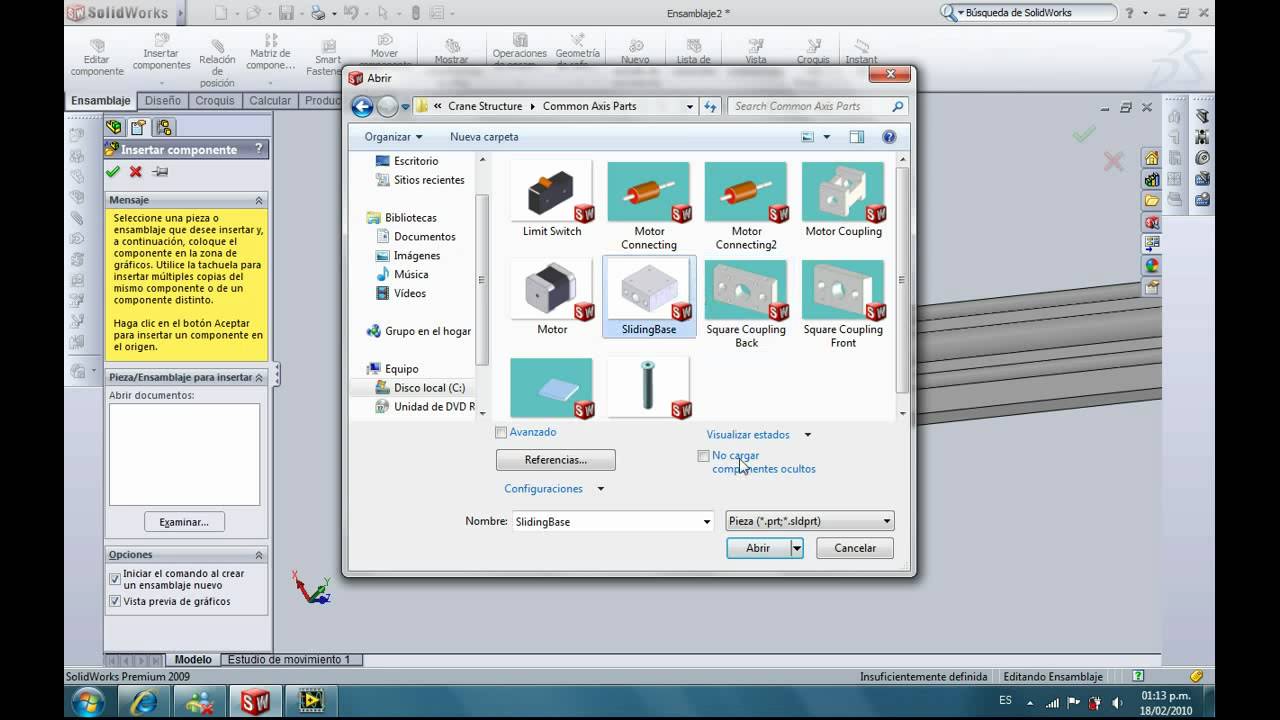Select the Estudio de movimiento 1 tab

pyautogui.click(x=289, y=660)
